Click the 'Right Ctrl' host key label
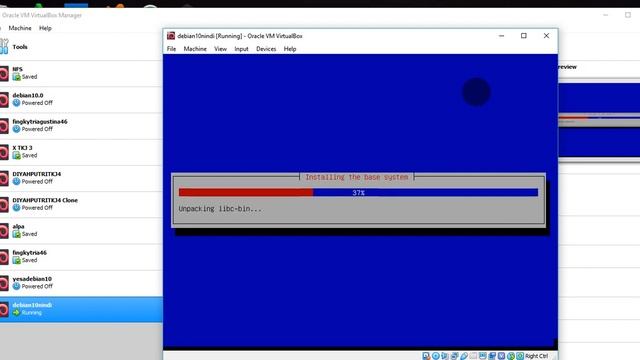Viewport: 640px width, 360px height. click(x=536, y=356)
